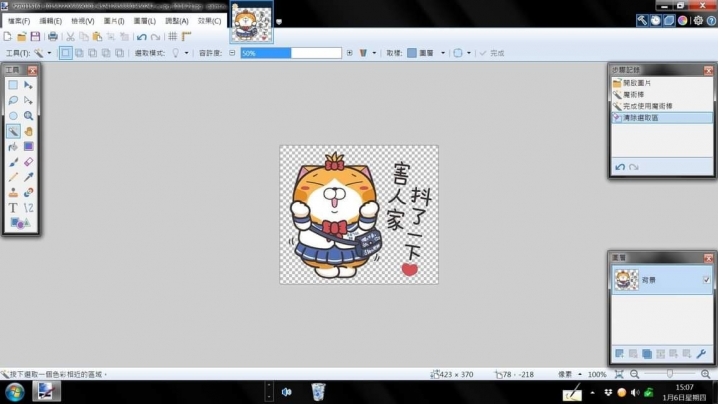Toggle background layer visibility checkbox

706,280
